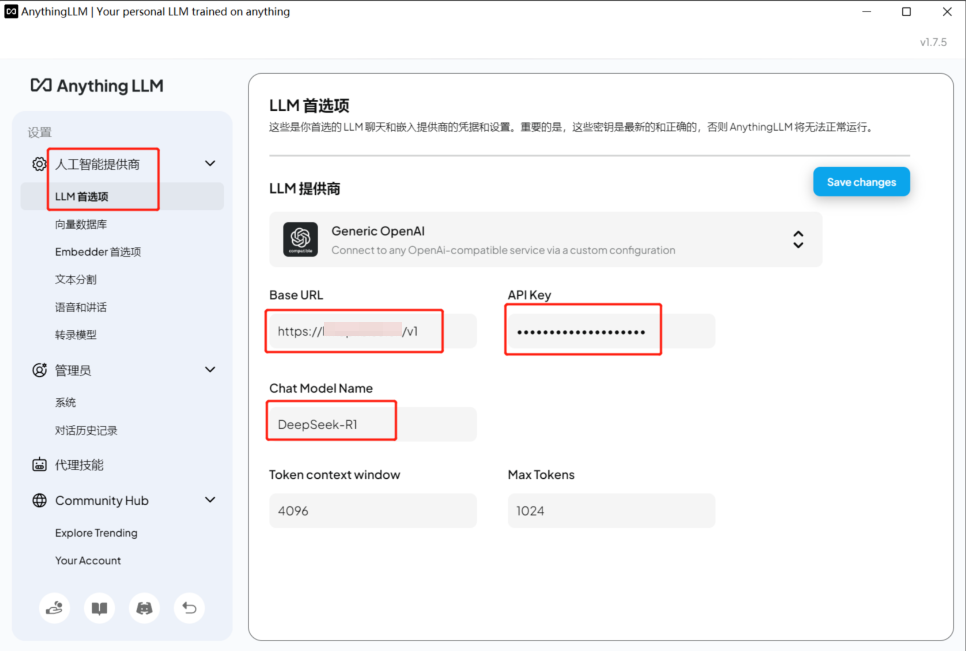Click the Chat Model Name field

[373, 424]
